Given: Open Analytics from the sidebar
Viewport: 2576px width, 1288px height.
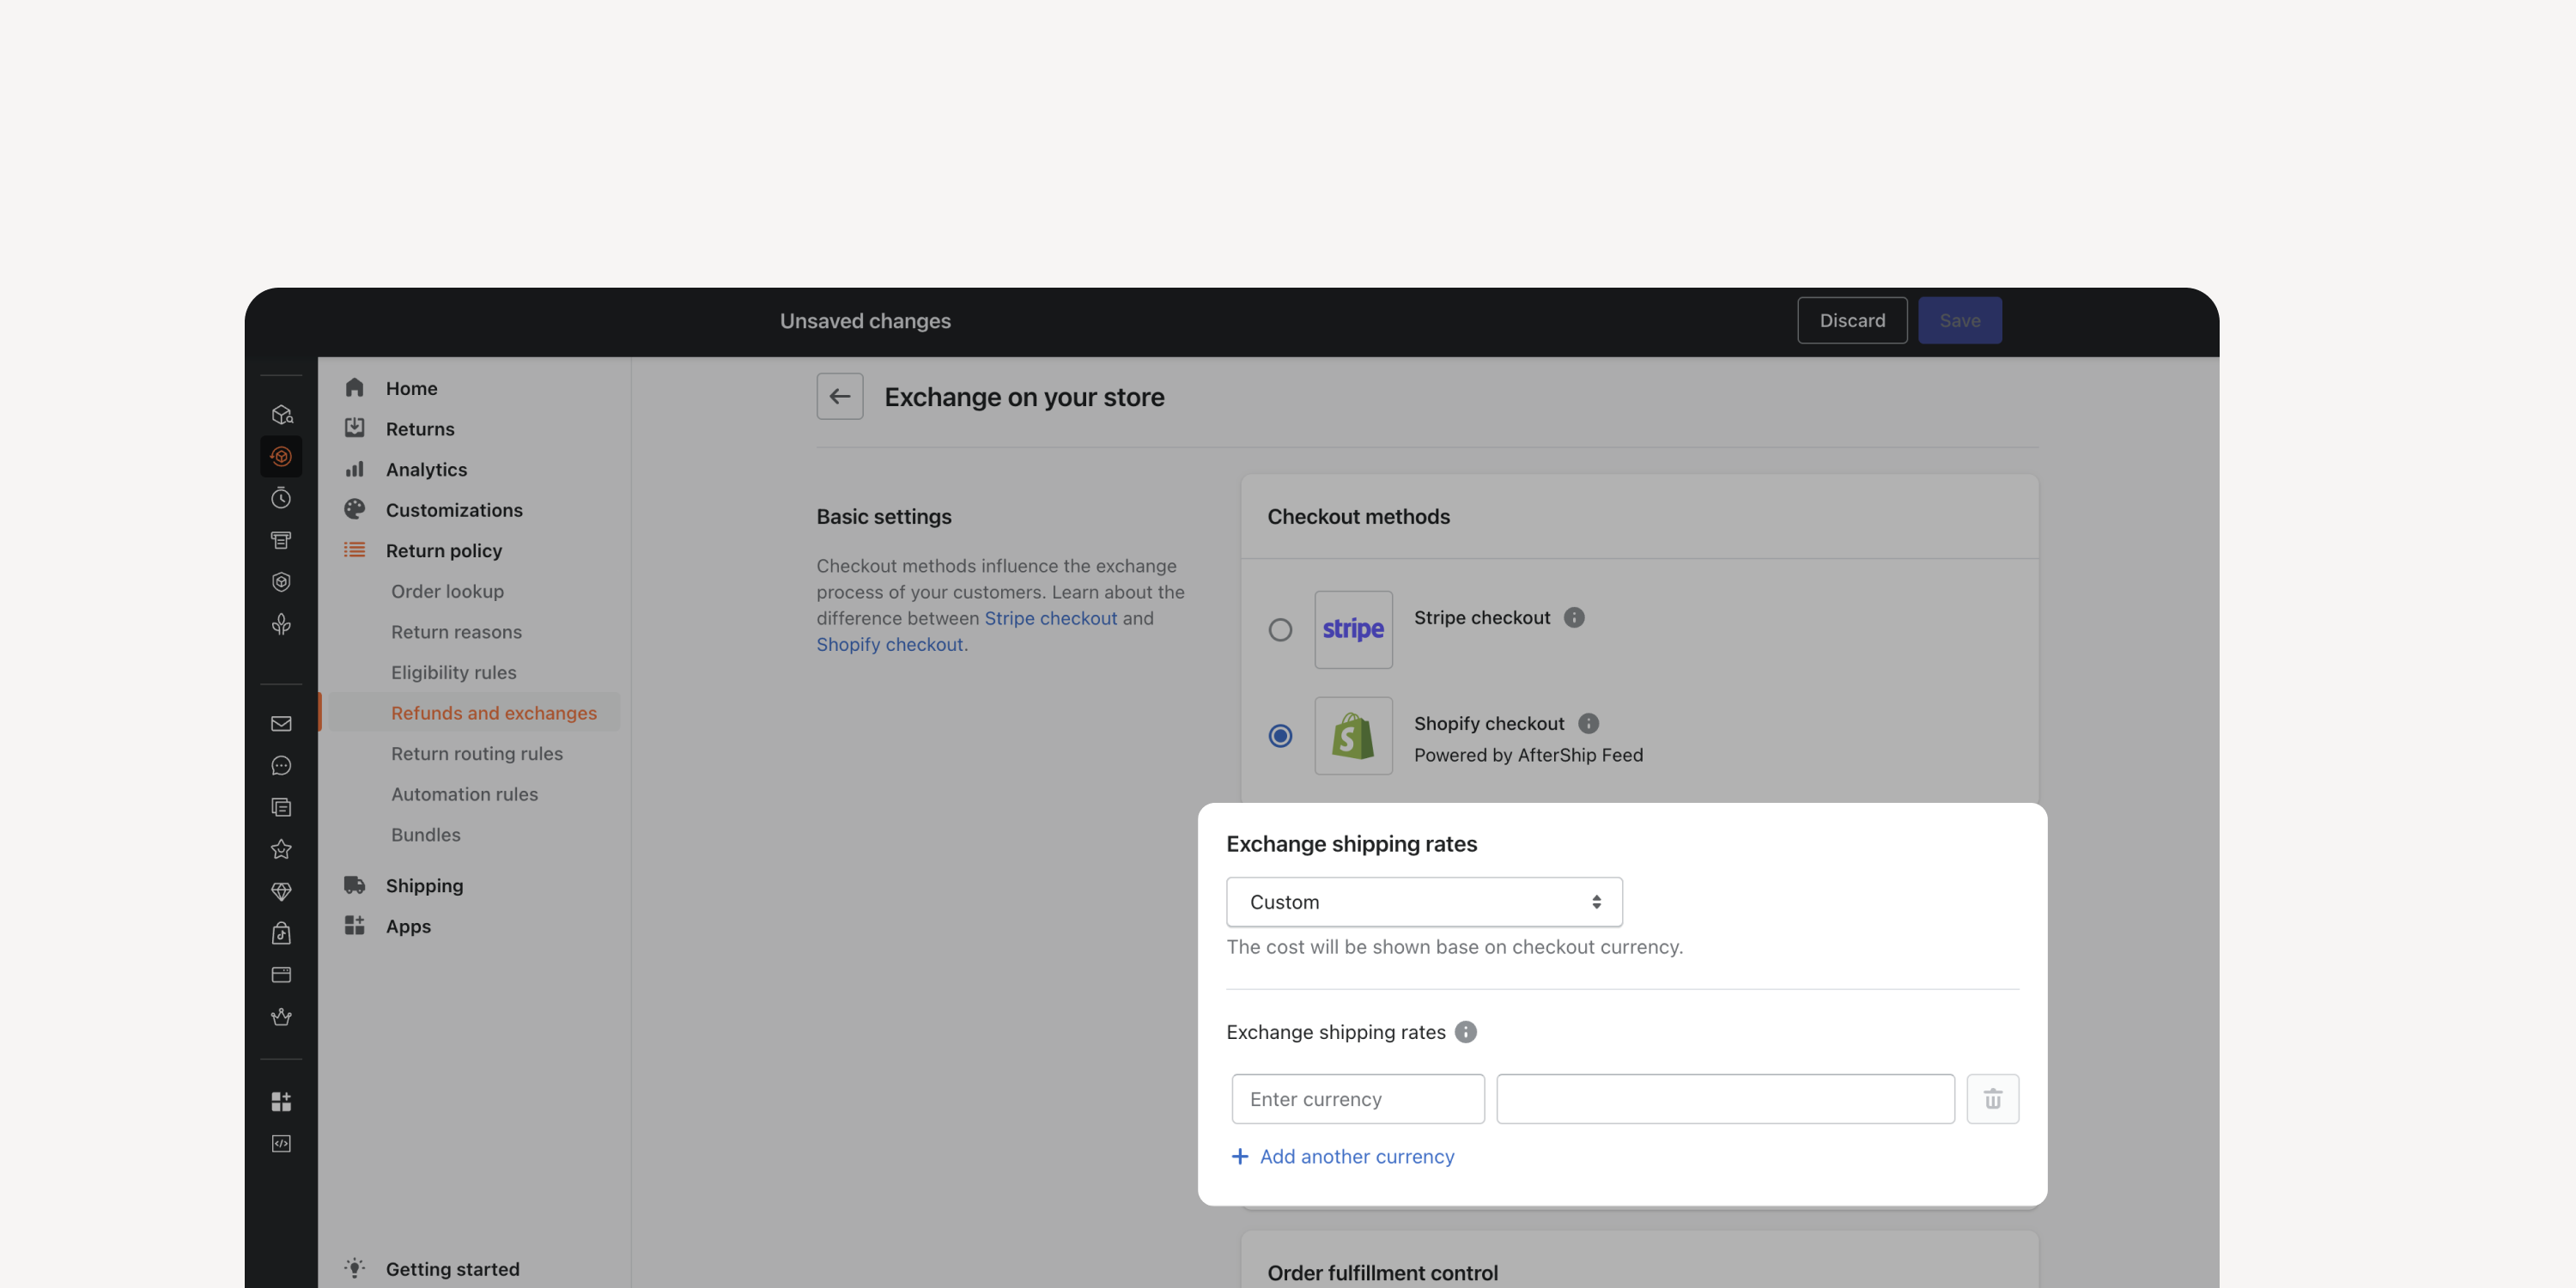Looking at the screenshot, I should tap(426, 470).
